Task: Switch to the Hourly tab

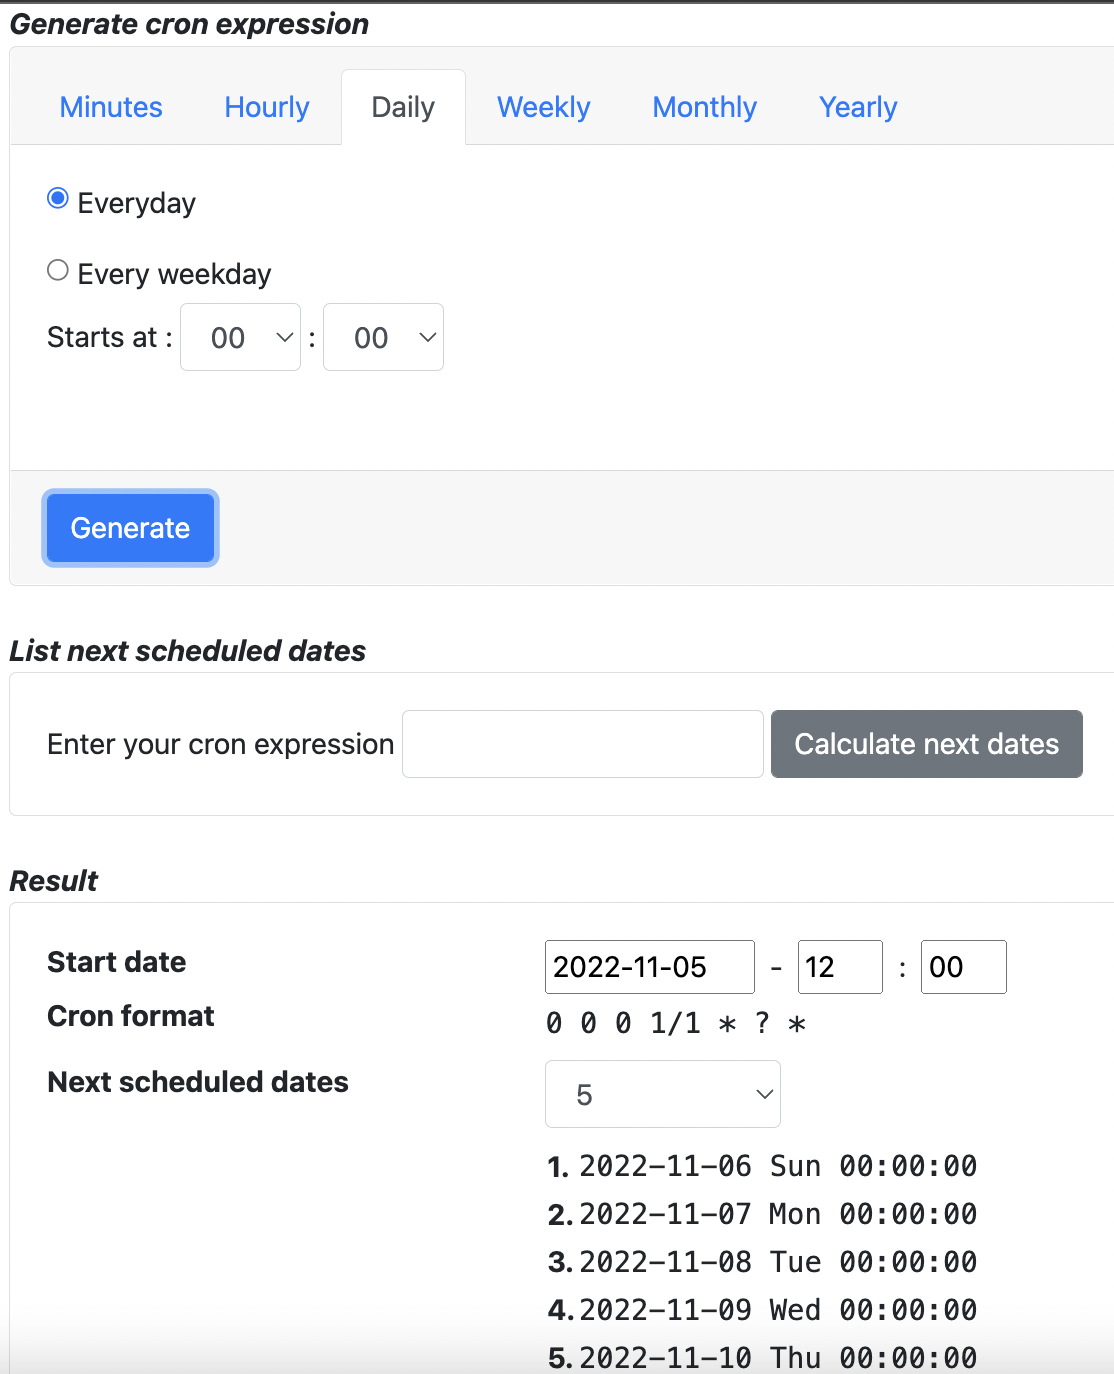Action: point(267,107)
